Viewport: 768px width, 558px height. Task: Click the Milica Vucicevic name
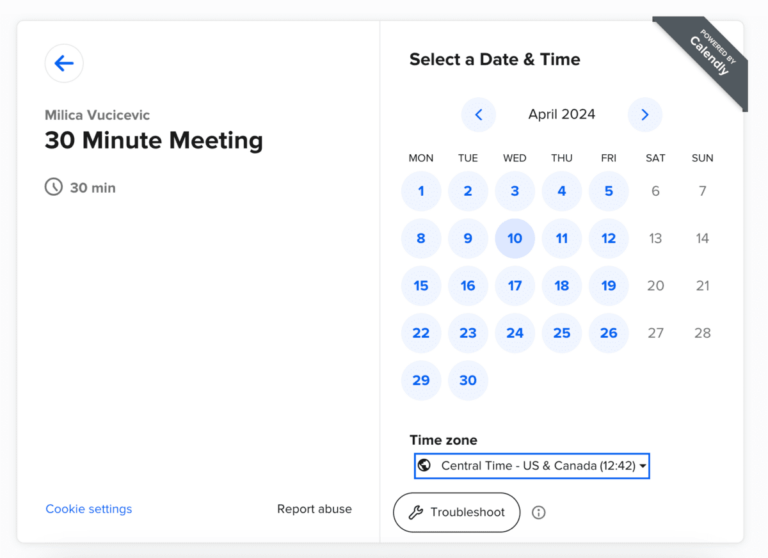coord(97,115)
